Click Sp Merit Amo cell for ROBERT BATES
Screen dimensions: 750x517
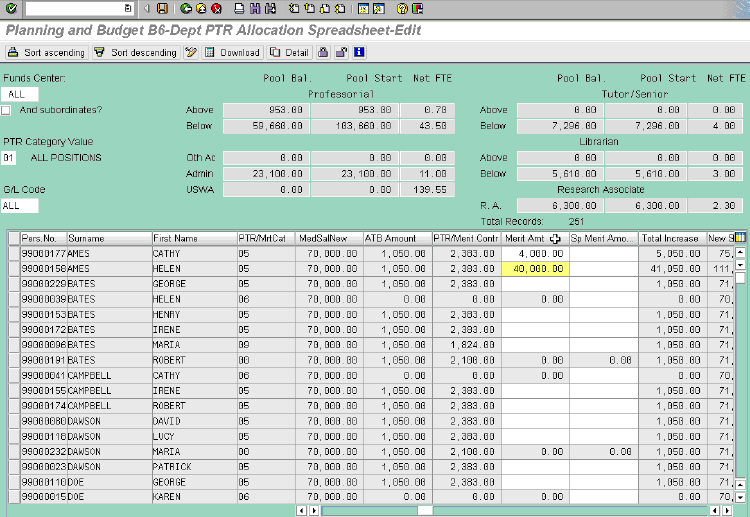click(x=604, y=360)
